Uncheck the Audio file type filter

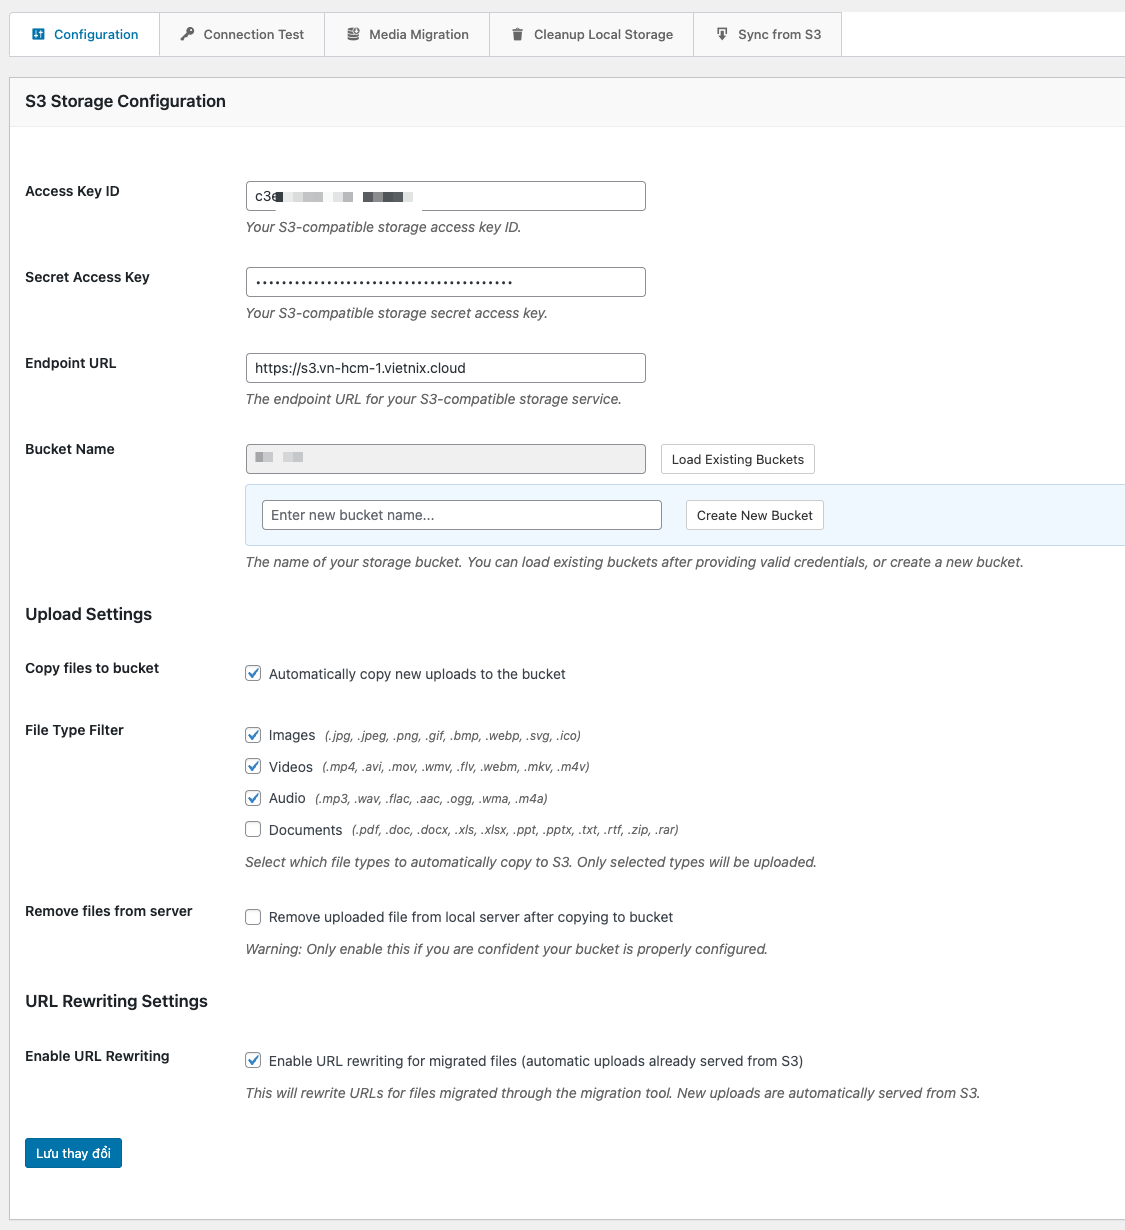(x=254, y=798)
